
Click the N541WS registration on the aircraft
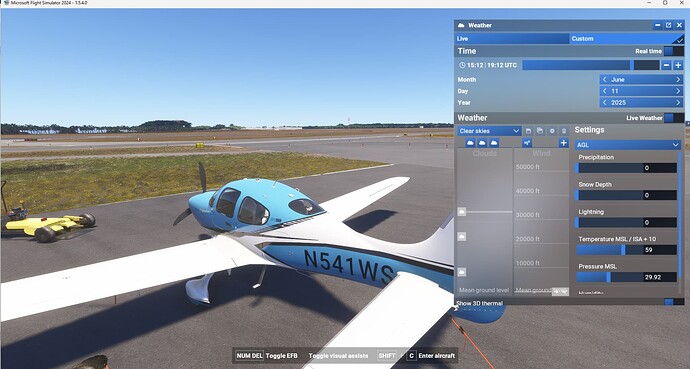[x=348, y=267]
